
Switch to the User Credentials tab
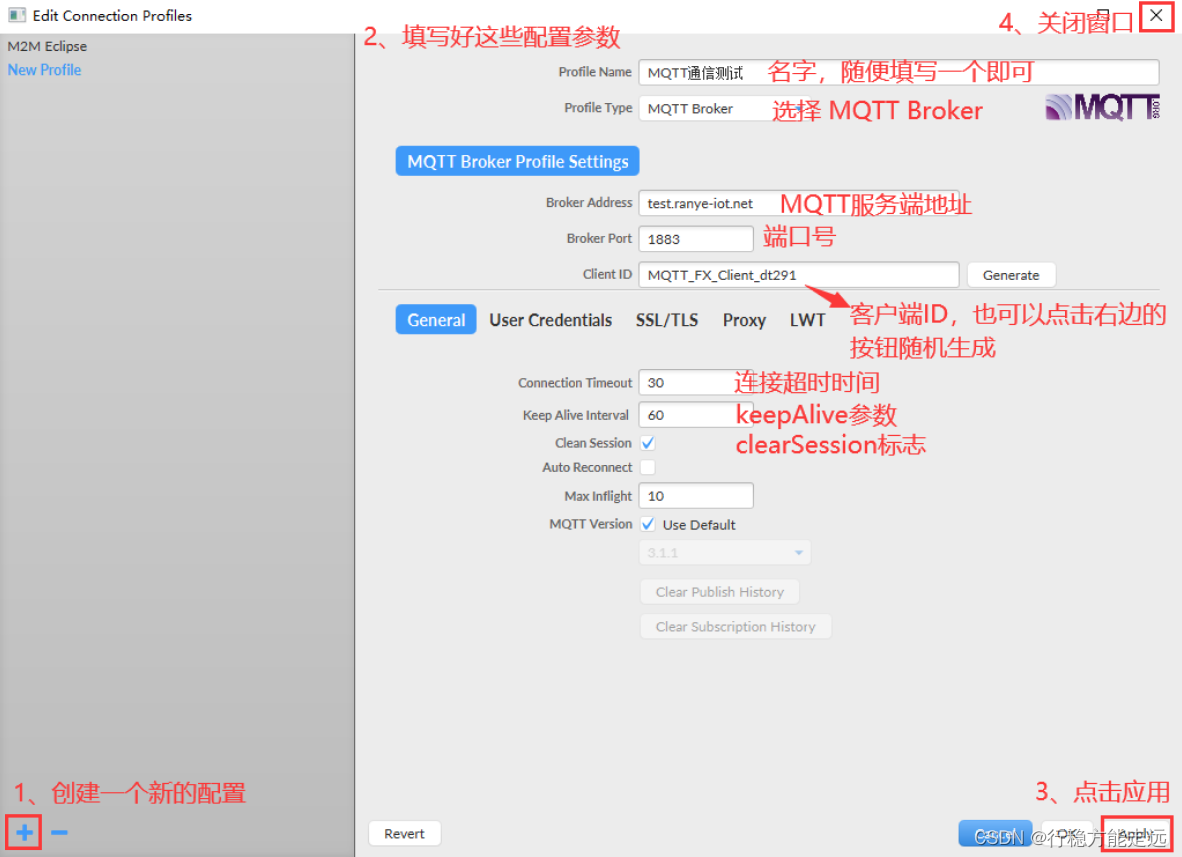click(551, 320)
